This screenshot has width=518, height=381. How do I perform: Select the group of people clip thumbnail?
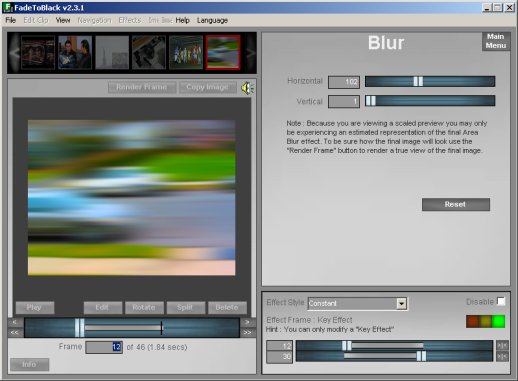(x=186, y=53)
